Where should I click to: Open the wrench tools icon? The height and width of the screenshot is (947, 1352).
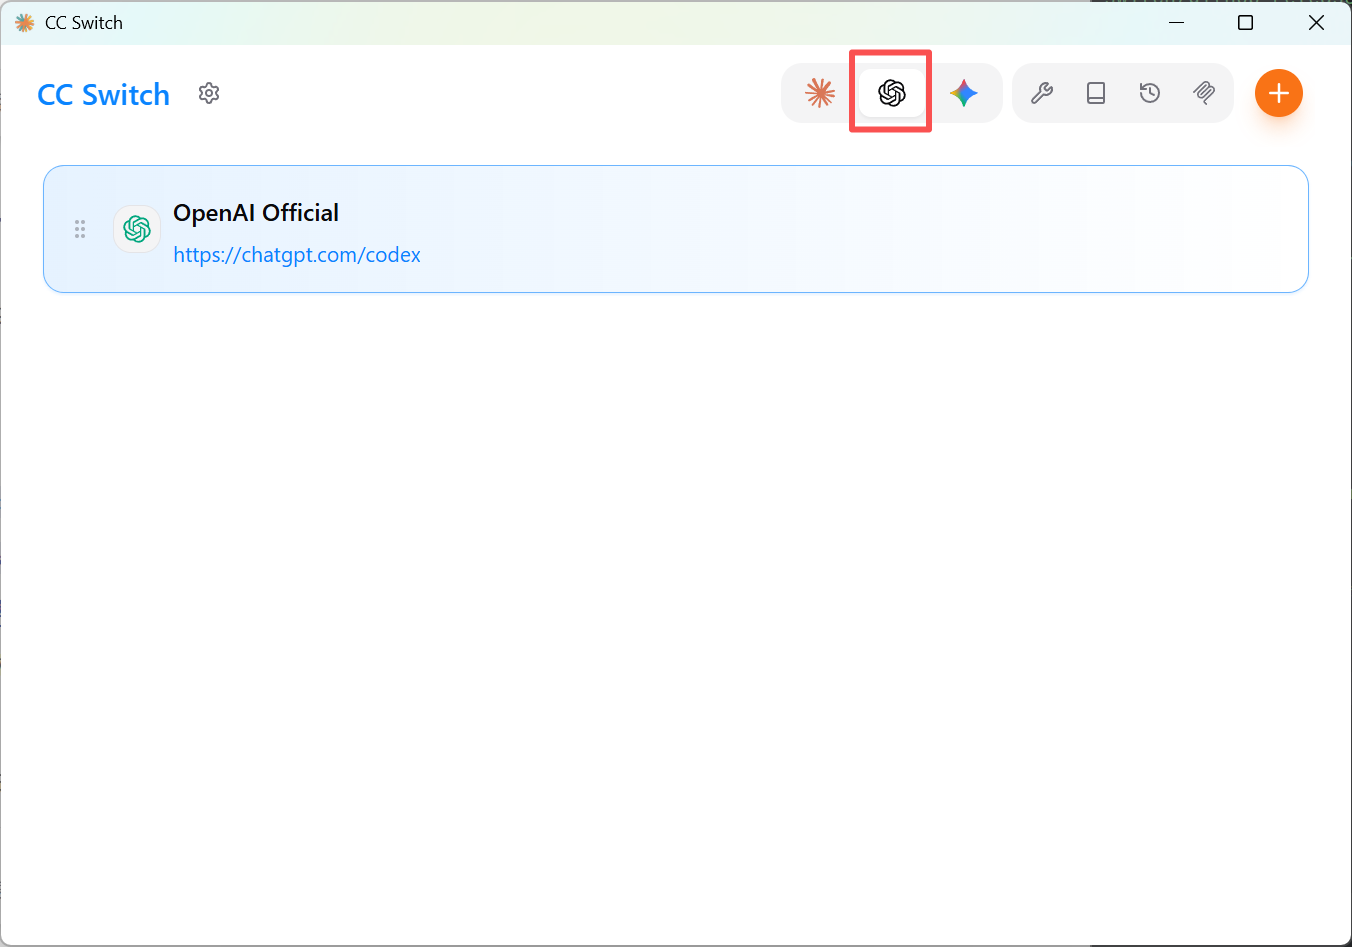(1042, 93)
